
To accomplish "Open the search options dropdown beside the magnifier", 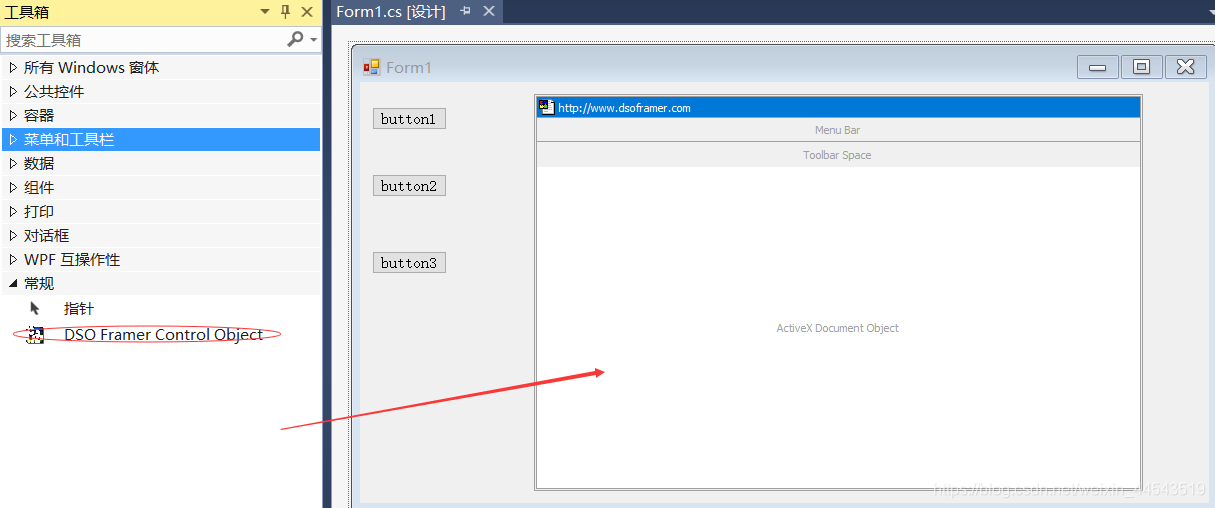I will (313, 40).
